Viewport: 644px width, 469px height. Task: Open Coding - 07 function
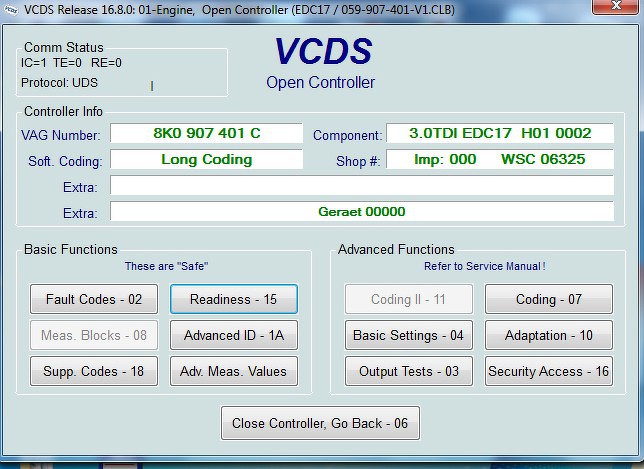click(549, 299)
